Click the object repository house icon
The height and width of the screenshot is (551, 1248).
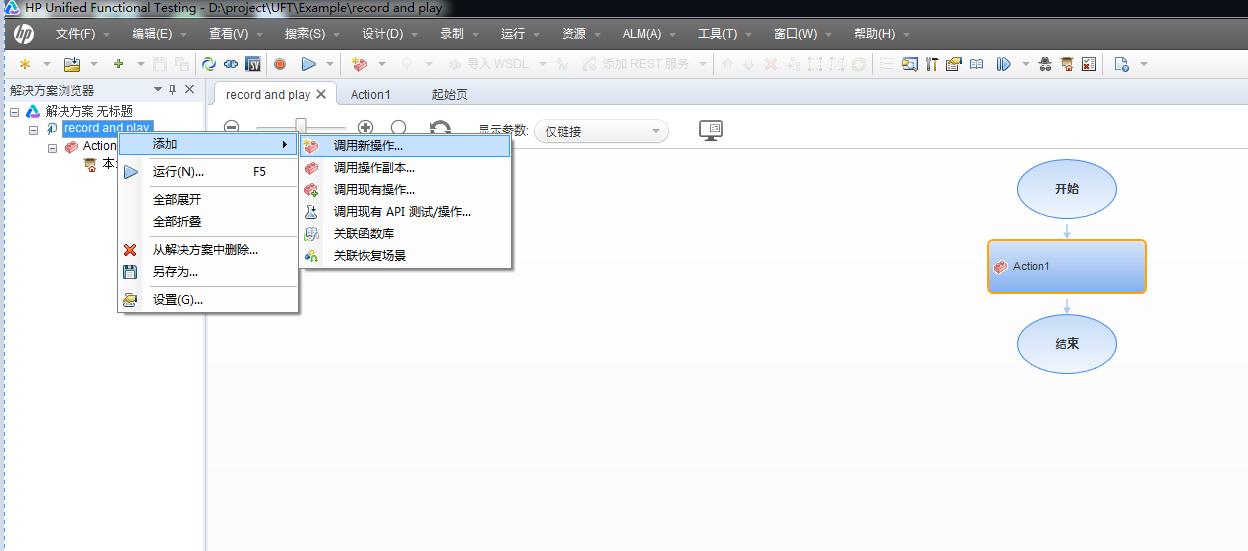1067,64
